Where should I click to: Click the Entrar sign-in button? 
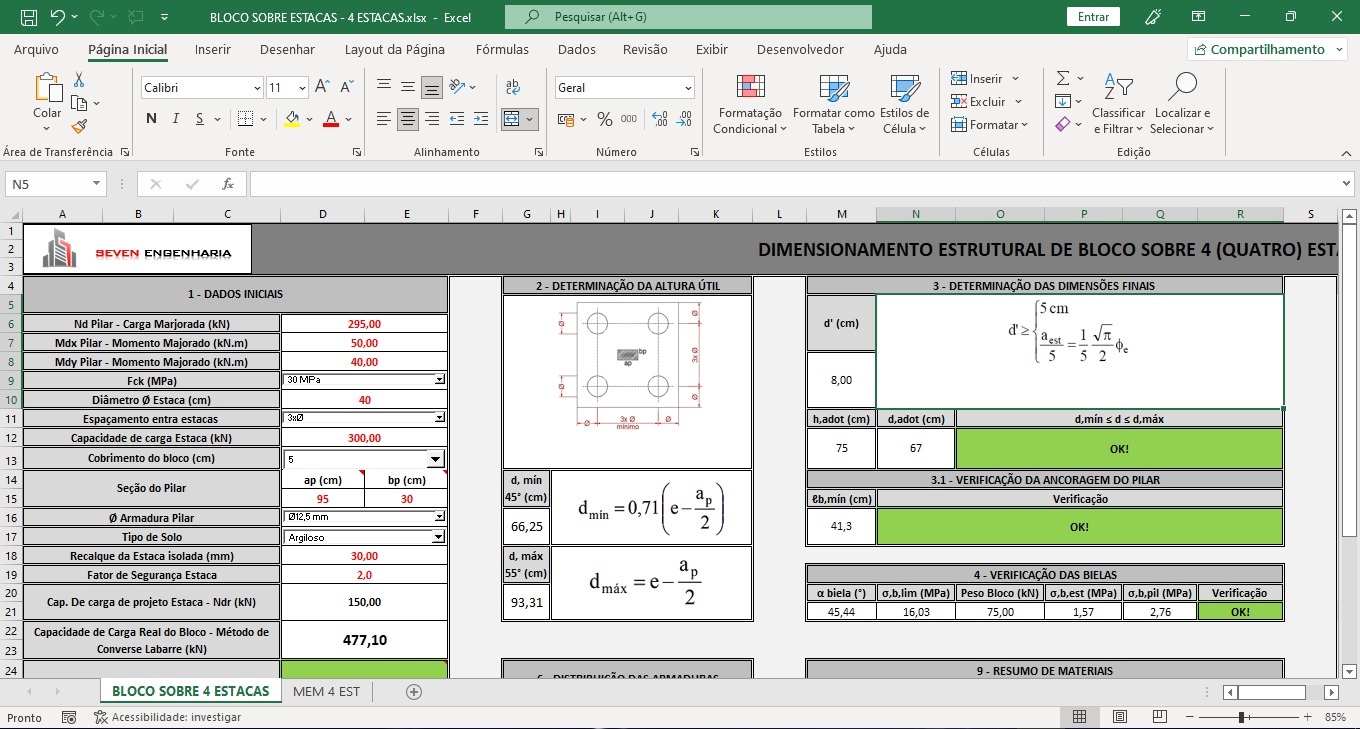coord(1093,17)
